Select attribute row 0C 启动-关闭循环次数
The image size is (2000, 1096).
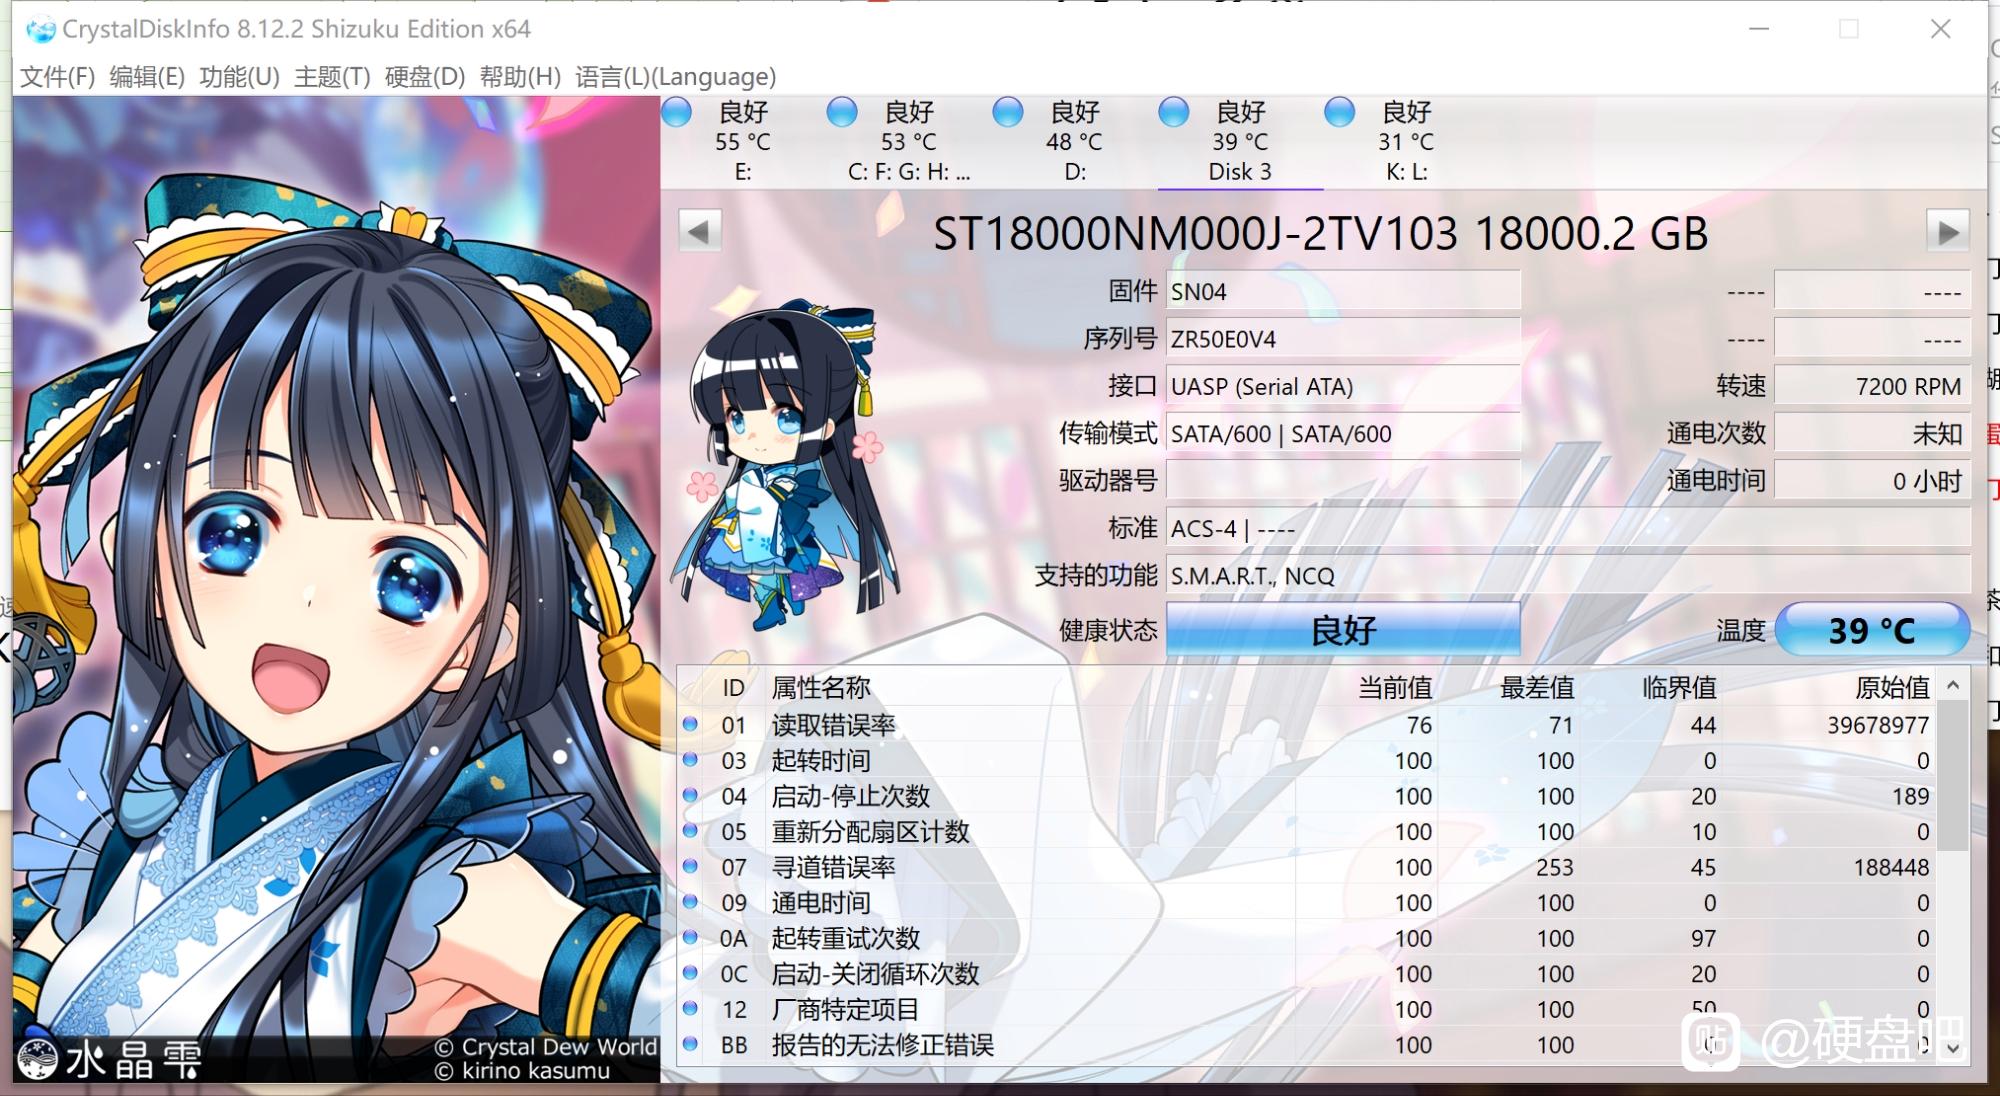coord(1307,974)
